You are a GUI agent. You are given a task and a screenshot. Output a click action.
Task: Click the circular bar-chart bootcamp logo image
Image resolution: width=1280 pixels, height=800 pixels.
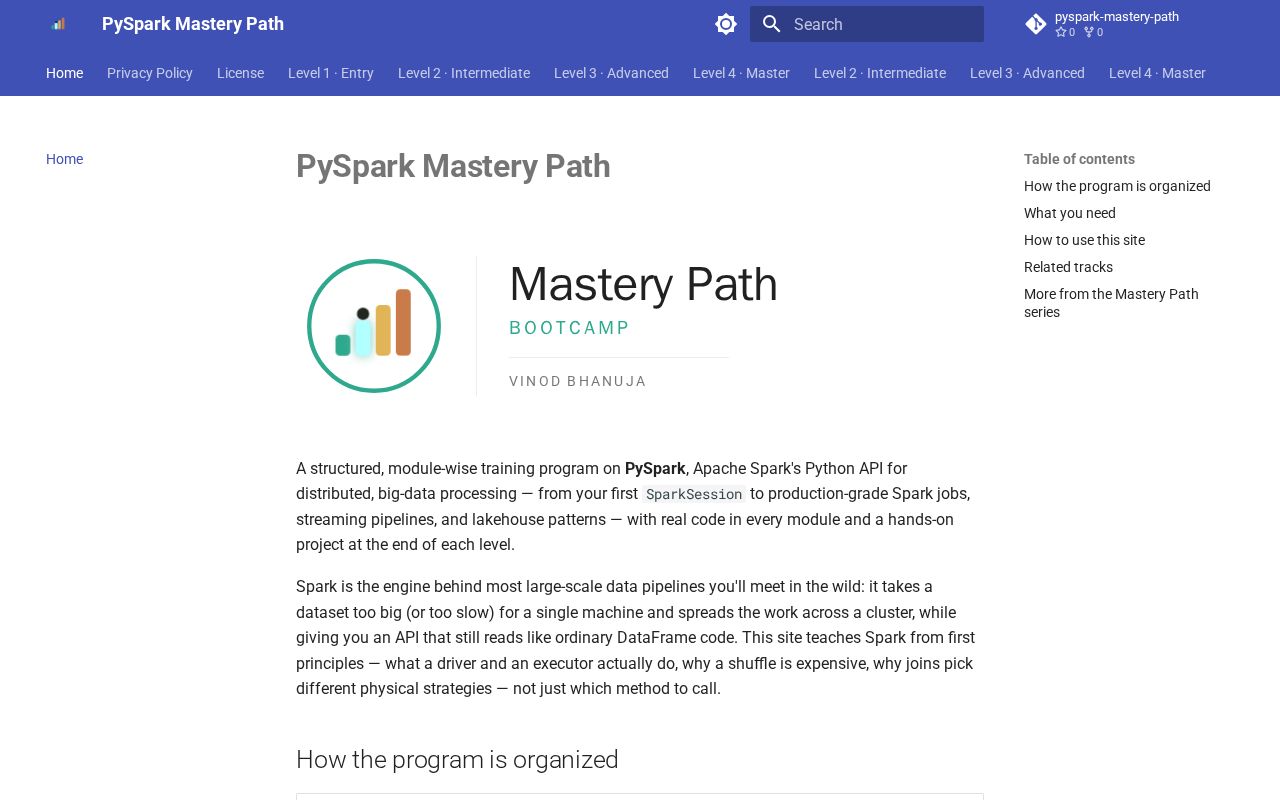click(374, 326)
